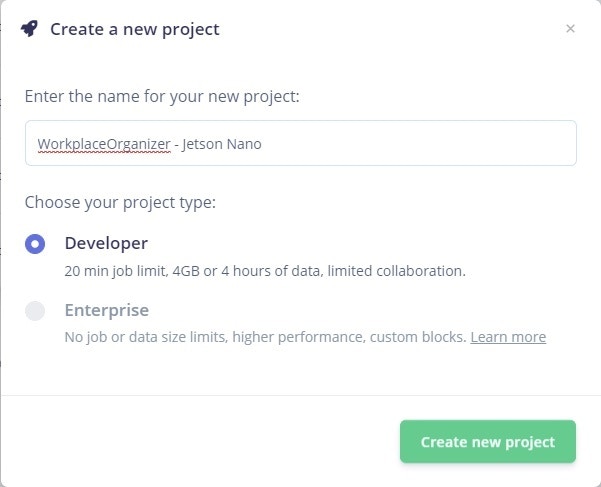This screenshot has width=601, height=487.
Task: Click the underlined WorkplaceOrganizer word in name field
Action: (x=103, y=144)
